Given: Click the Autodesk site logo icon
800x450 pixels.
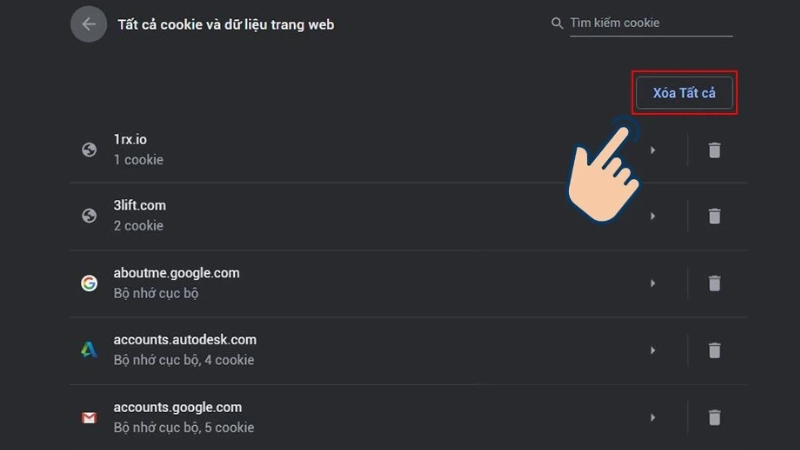Looking at the screenshot, I should click(89, 350).
